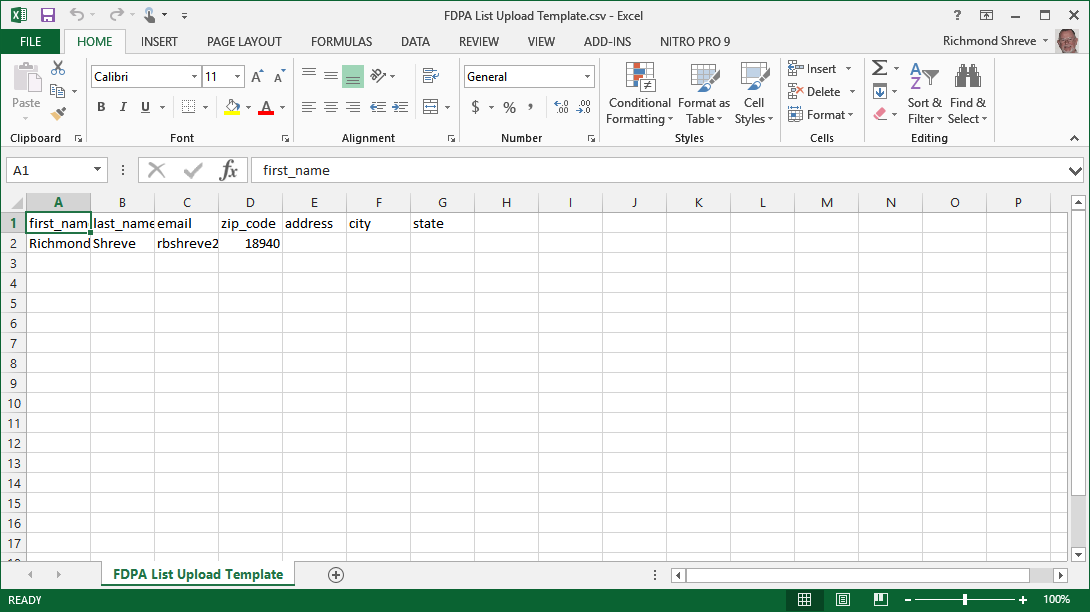
Task: Open the General number format dropdown
Action: (587, 77)
